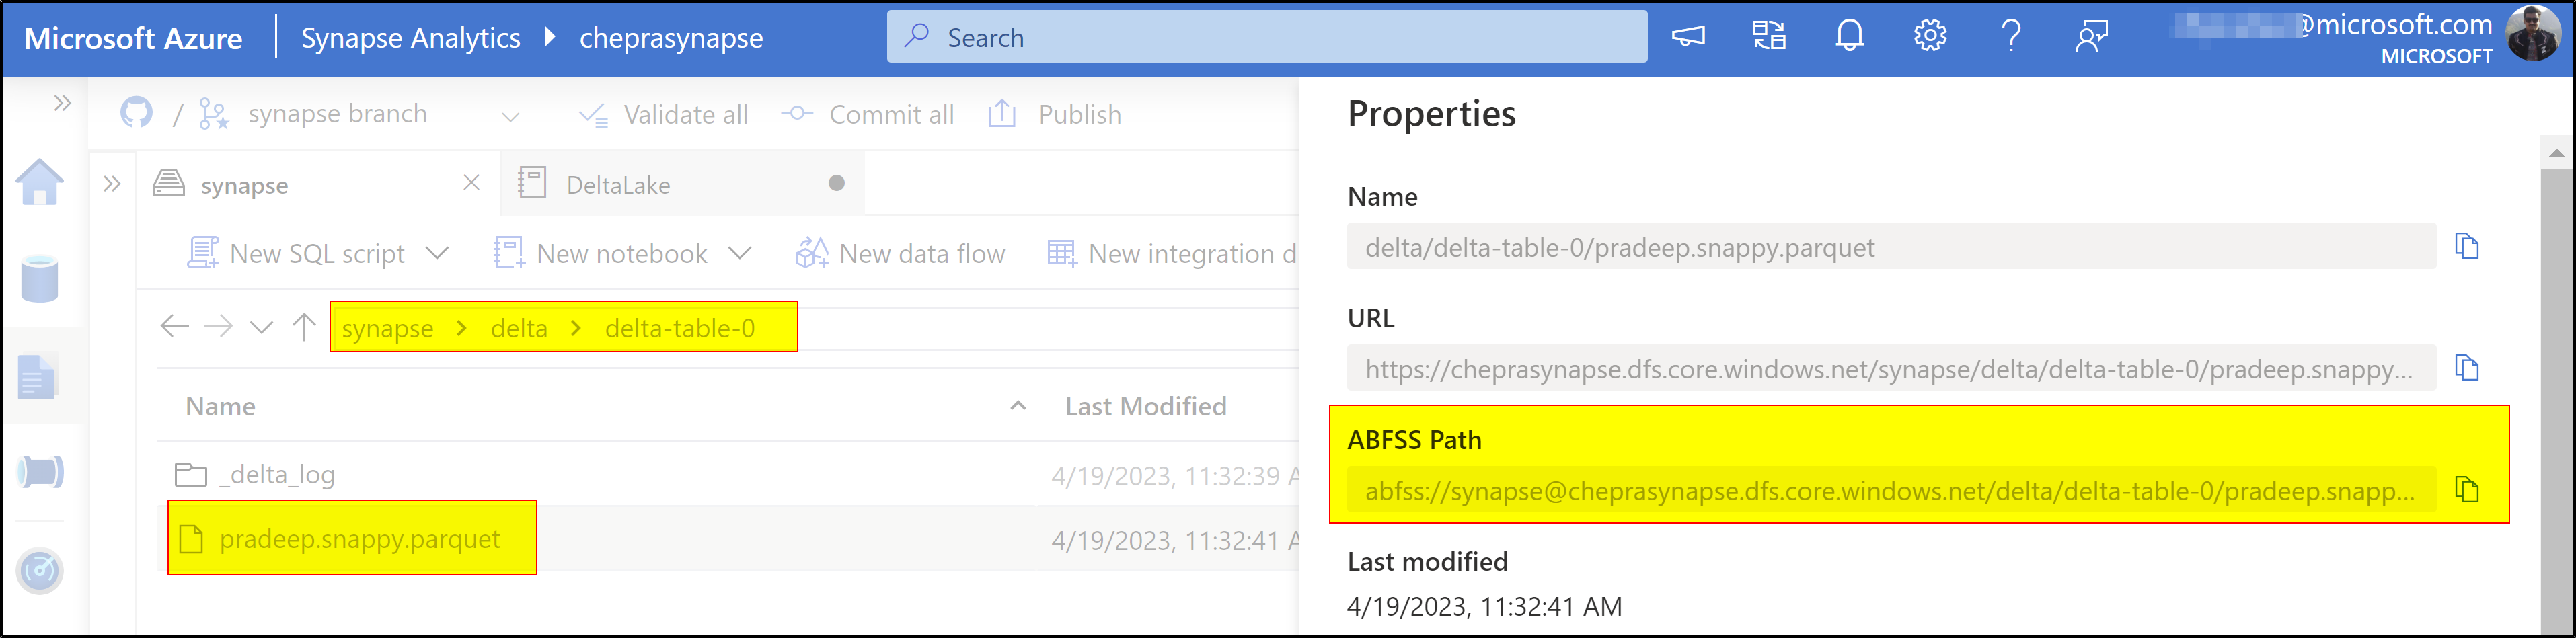
Task: Click the GitHub repository icon
Action: click(137, 113)
